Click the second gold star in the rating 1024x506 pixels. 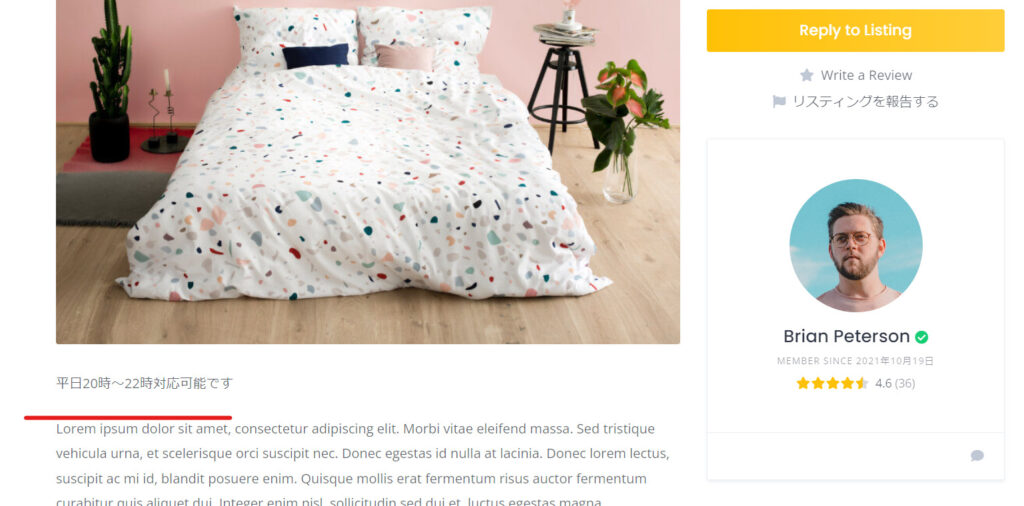[x=818, y=383]
